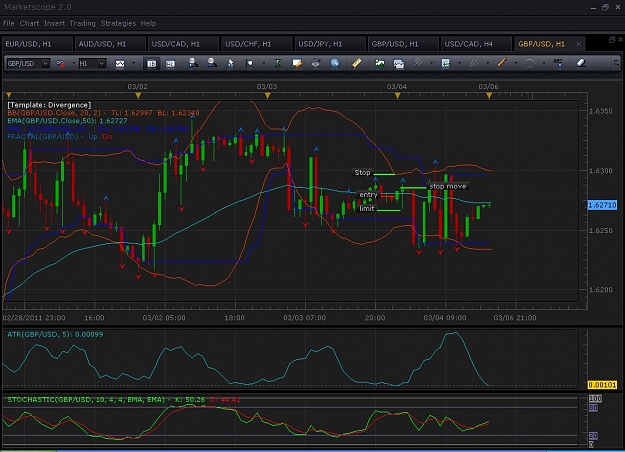Open the Insert menu

point(54,23)
